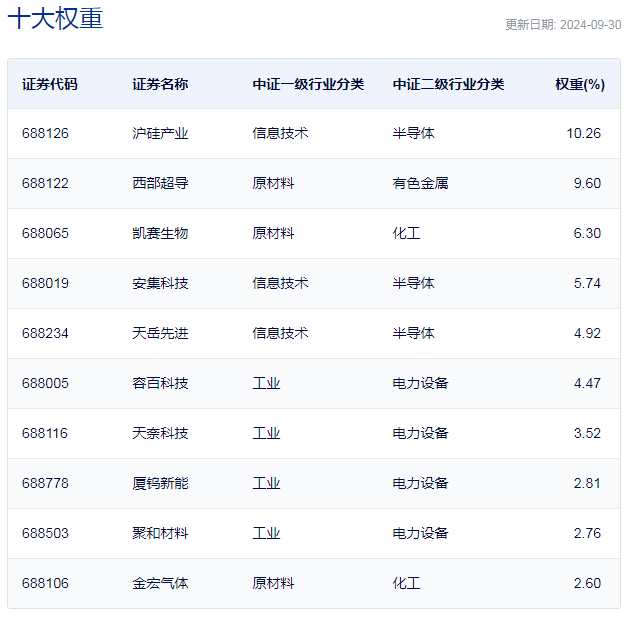This screenshot has height=620, width=628.
Task: Select security name 厦钨新能
Action: [160, 483]
